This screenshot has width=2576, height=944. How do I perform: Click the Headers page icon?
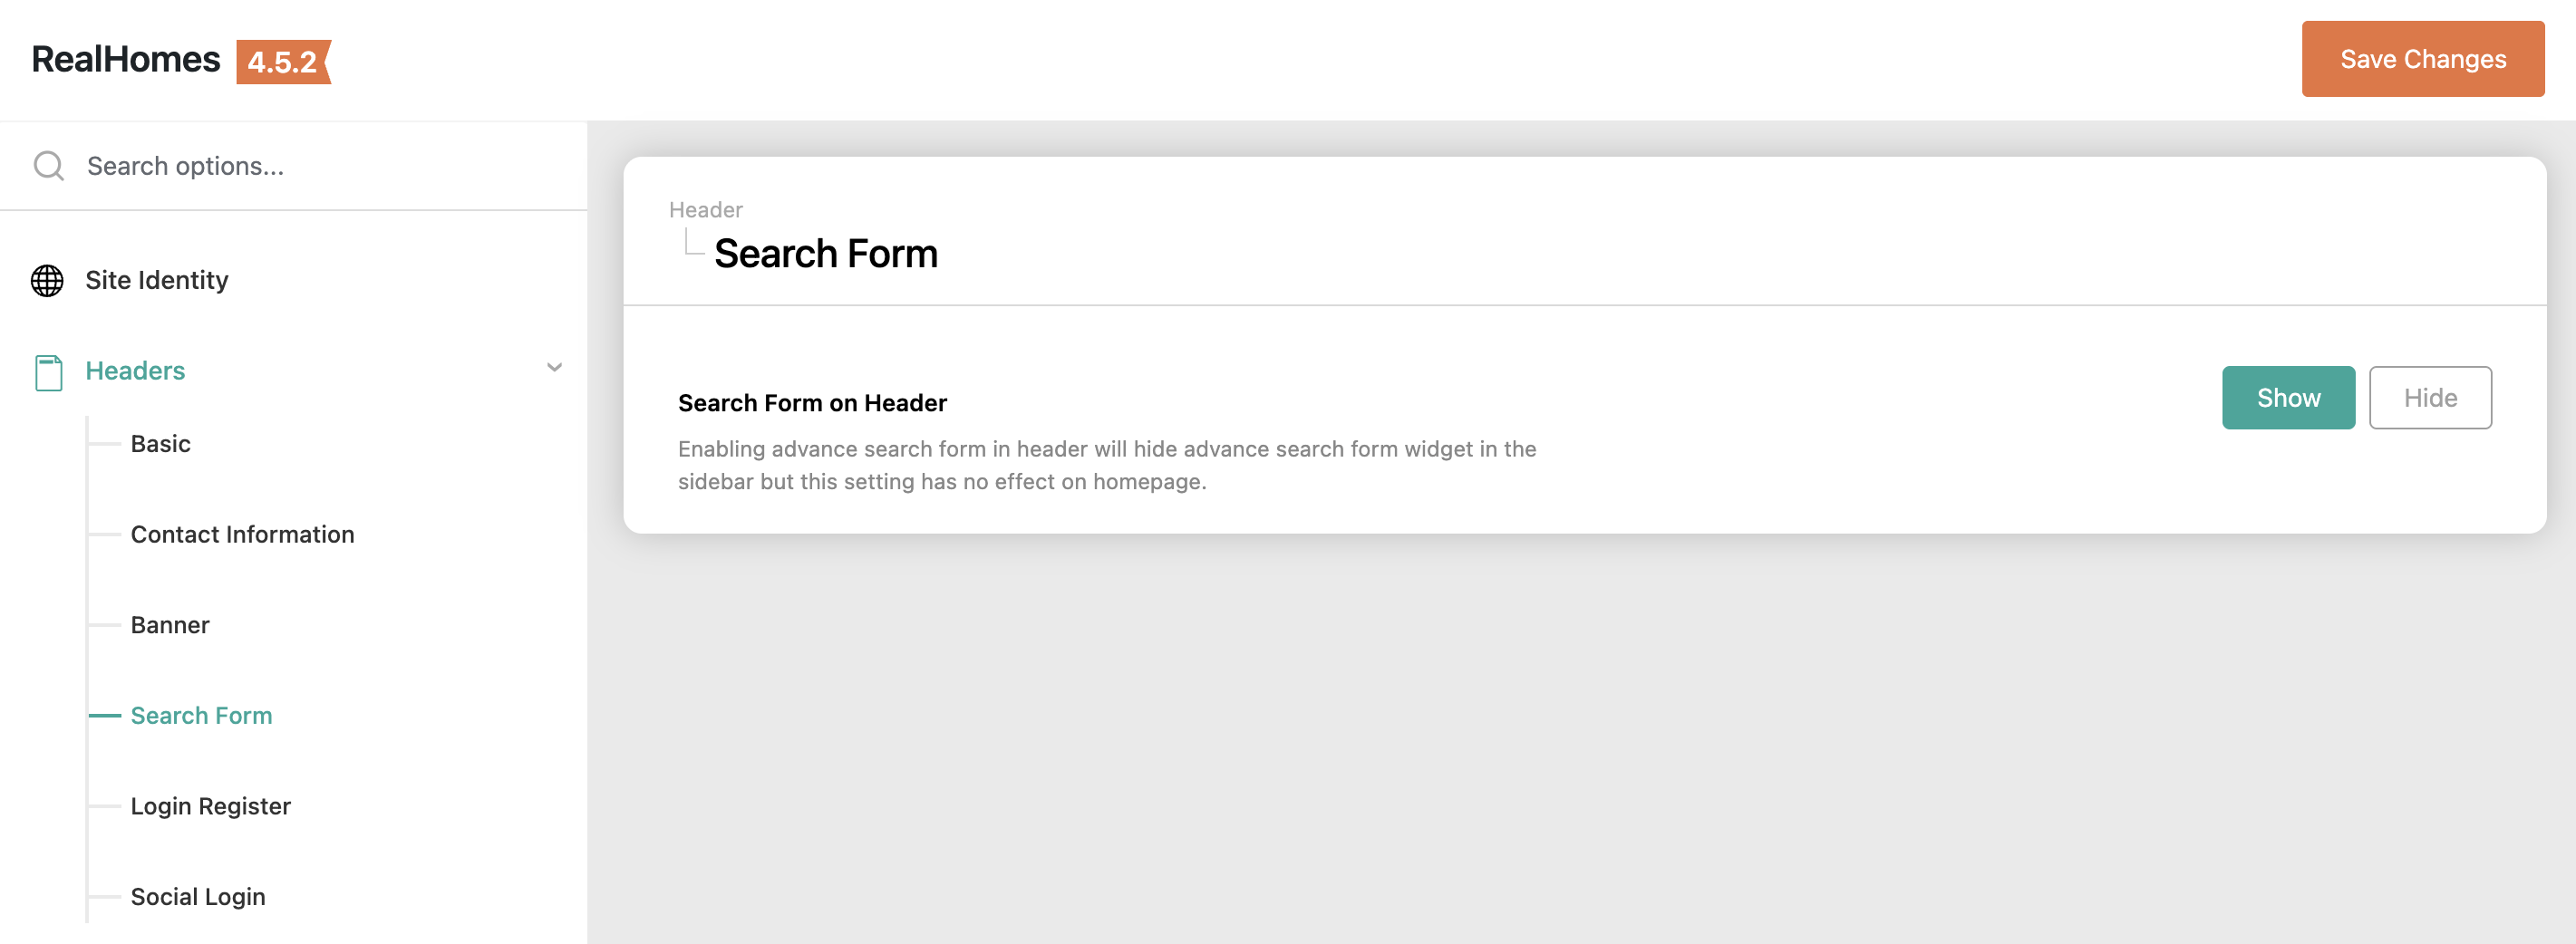48,372
